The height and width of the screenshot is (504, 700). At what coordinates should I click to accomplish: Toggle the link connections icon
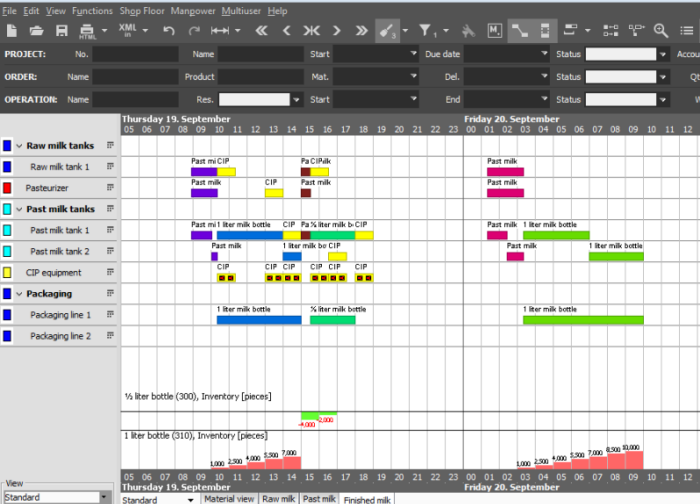pyautogui.click(x=520, y=31)
